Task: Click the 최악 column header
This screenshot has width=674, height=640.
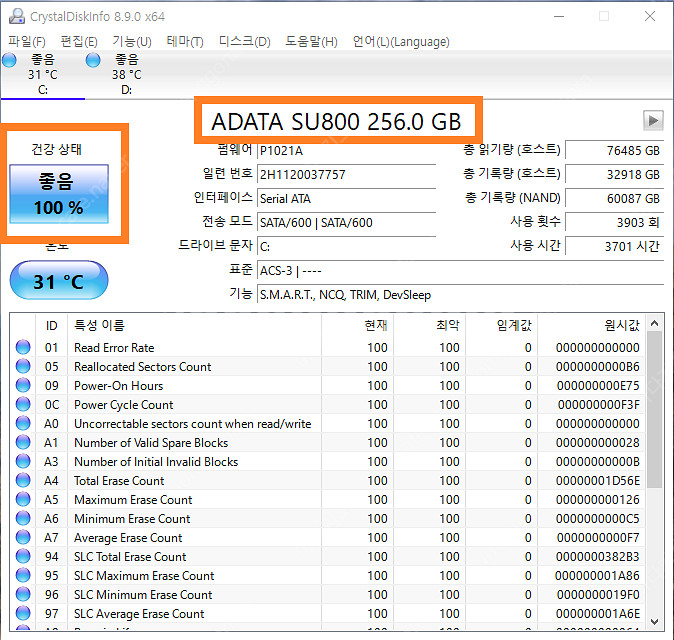Action: tap(430, 325)
